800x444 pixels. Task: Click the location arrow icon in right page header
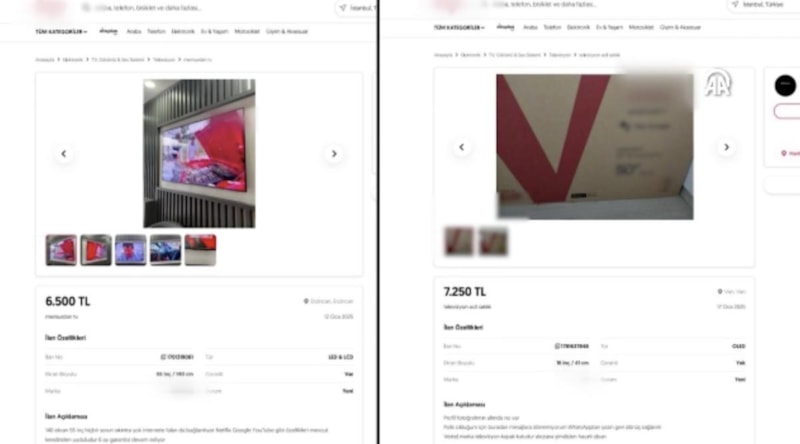pos(735,4)
